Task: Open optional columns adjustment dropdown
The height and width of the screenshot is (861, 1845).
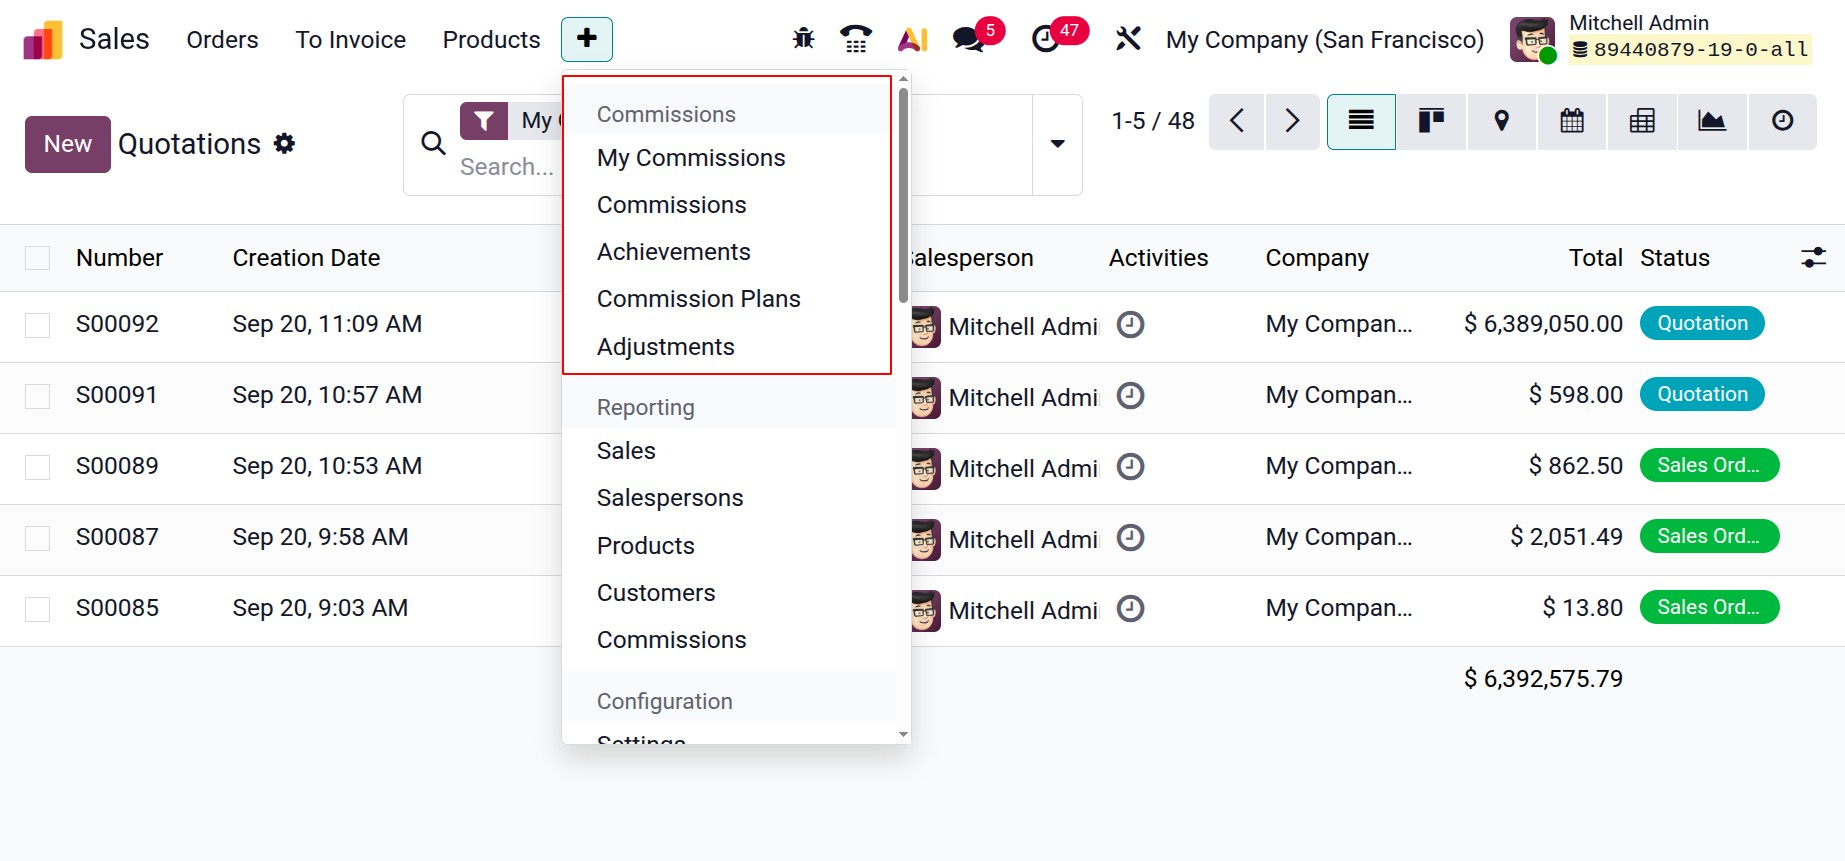Action: [1813, 258]
